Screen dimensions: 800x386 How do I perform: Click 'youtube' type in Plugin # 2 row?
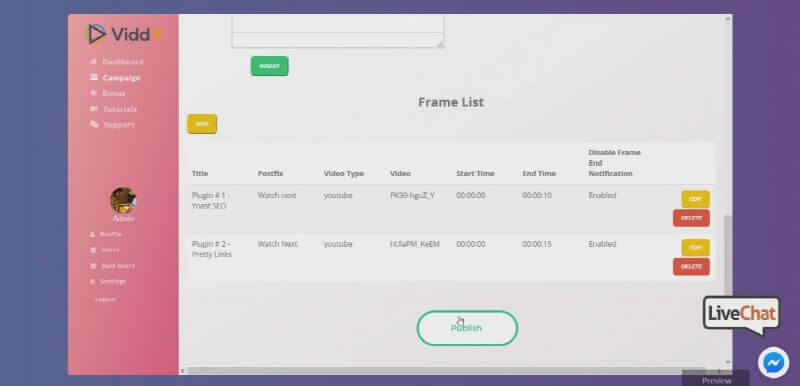pyautogui.click(x=338, y=244)
